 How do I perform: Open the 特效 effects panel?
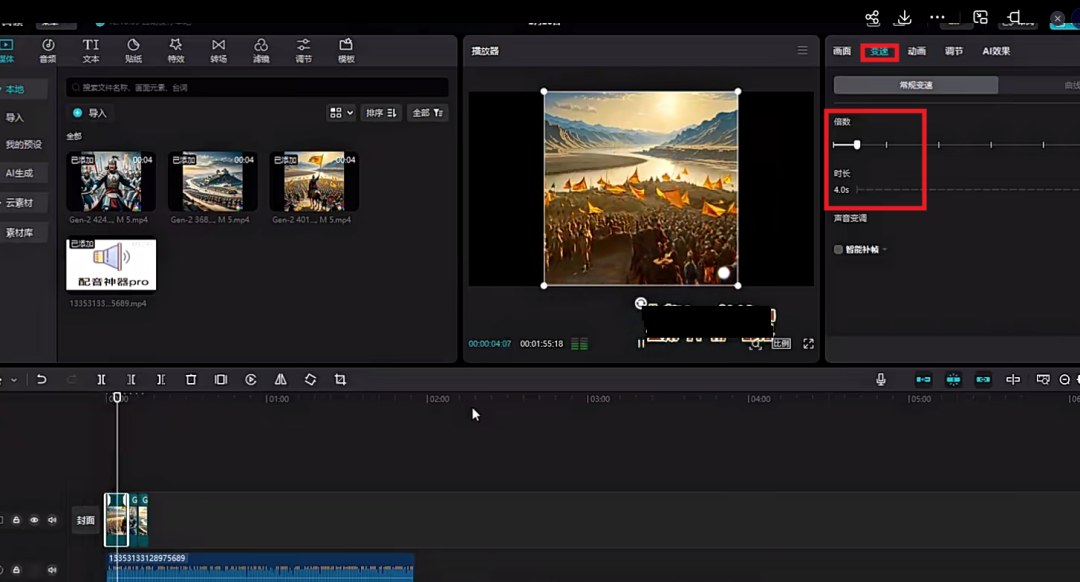tap(176, 50)
